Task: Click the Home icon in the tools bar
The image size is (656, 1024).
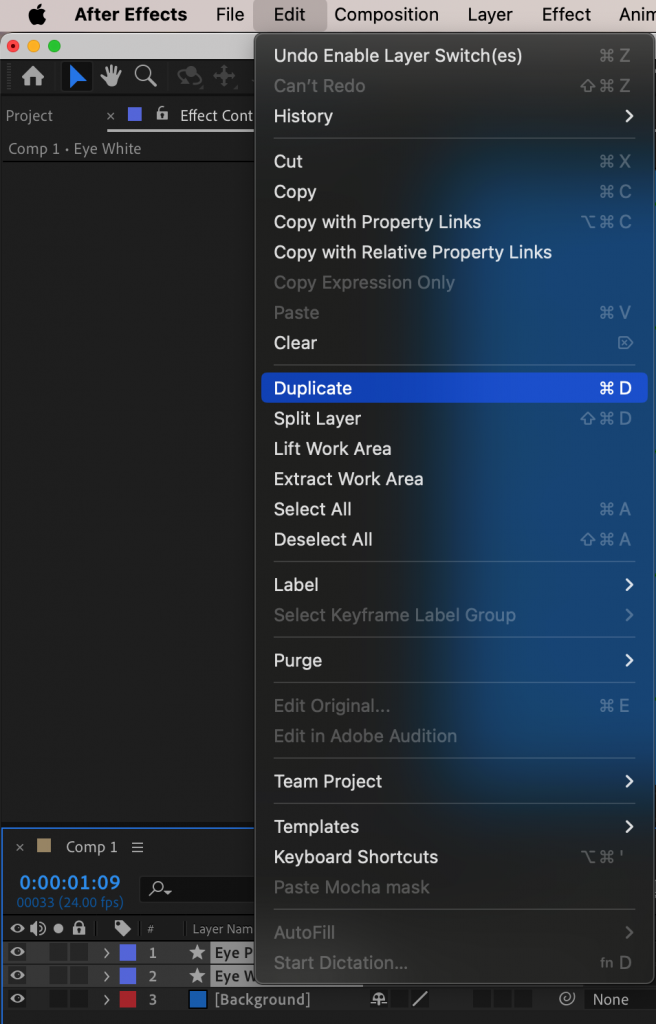Action: coord(33,75)
